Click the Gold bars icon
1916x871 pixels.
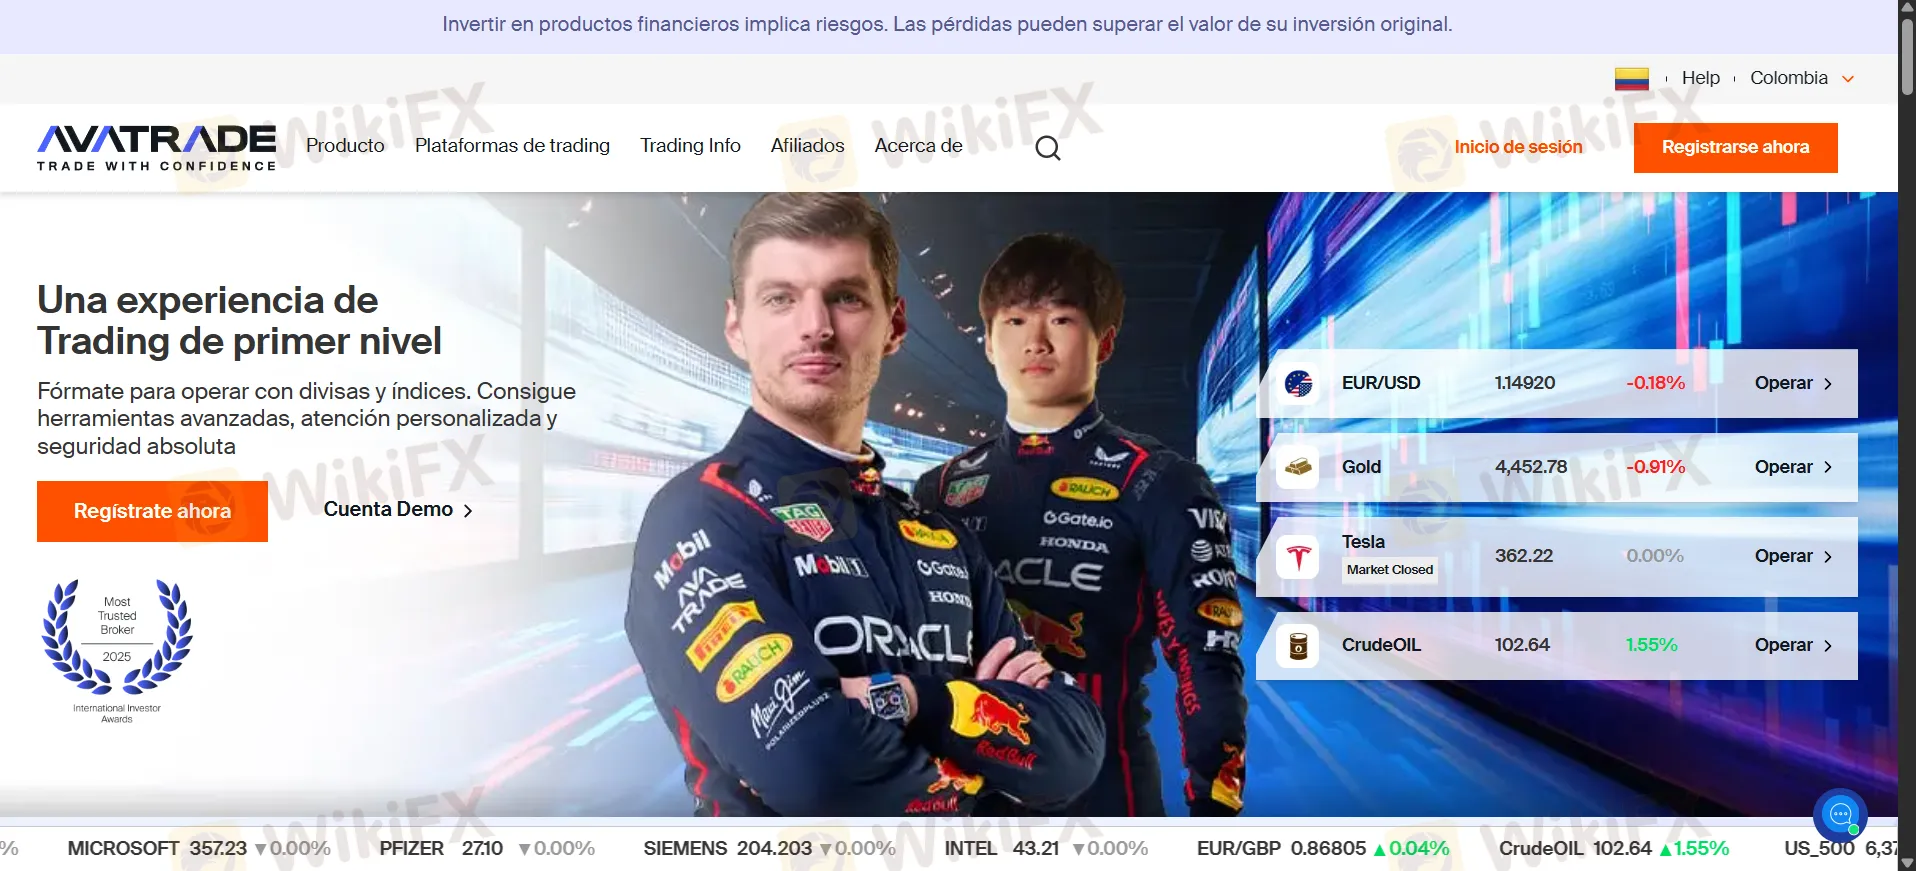1298,467
